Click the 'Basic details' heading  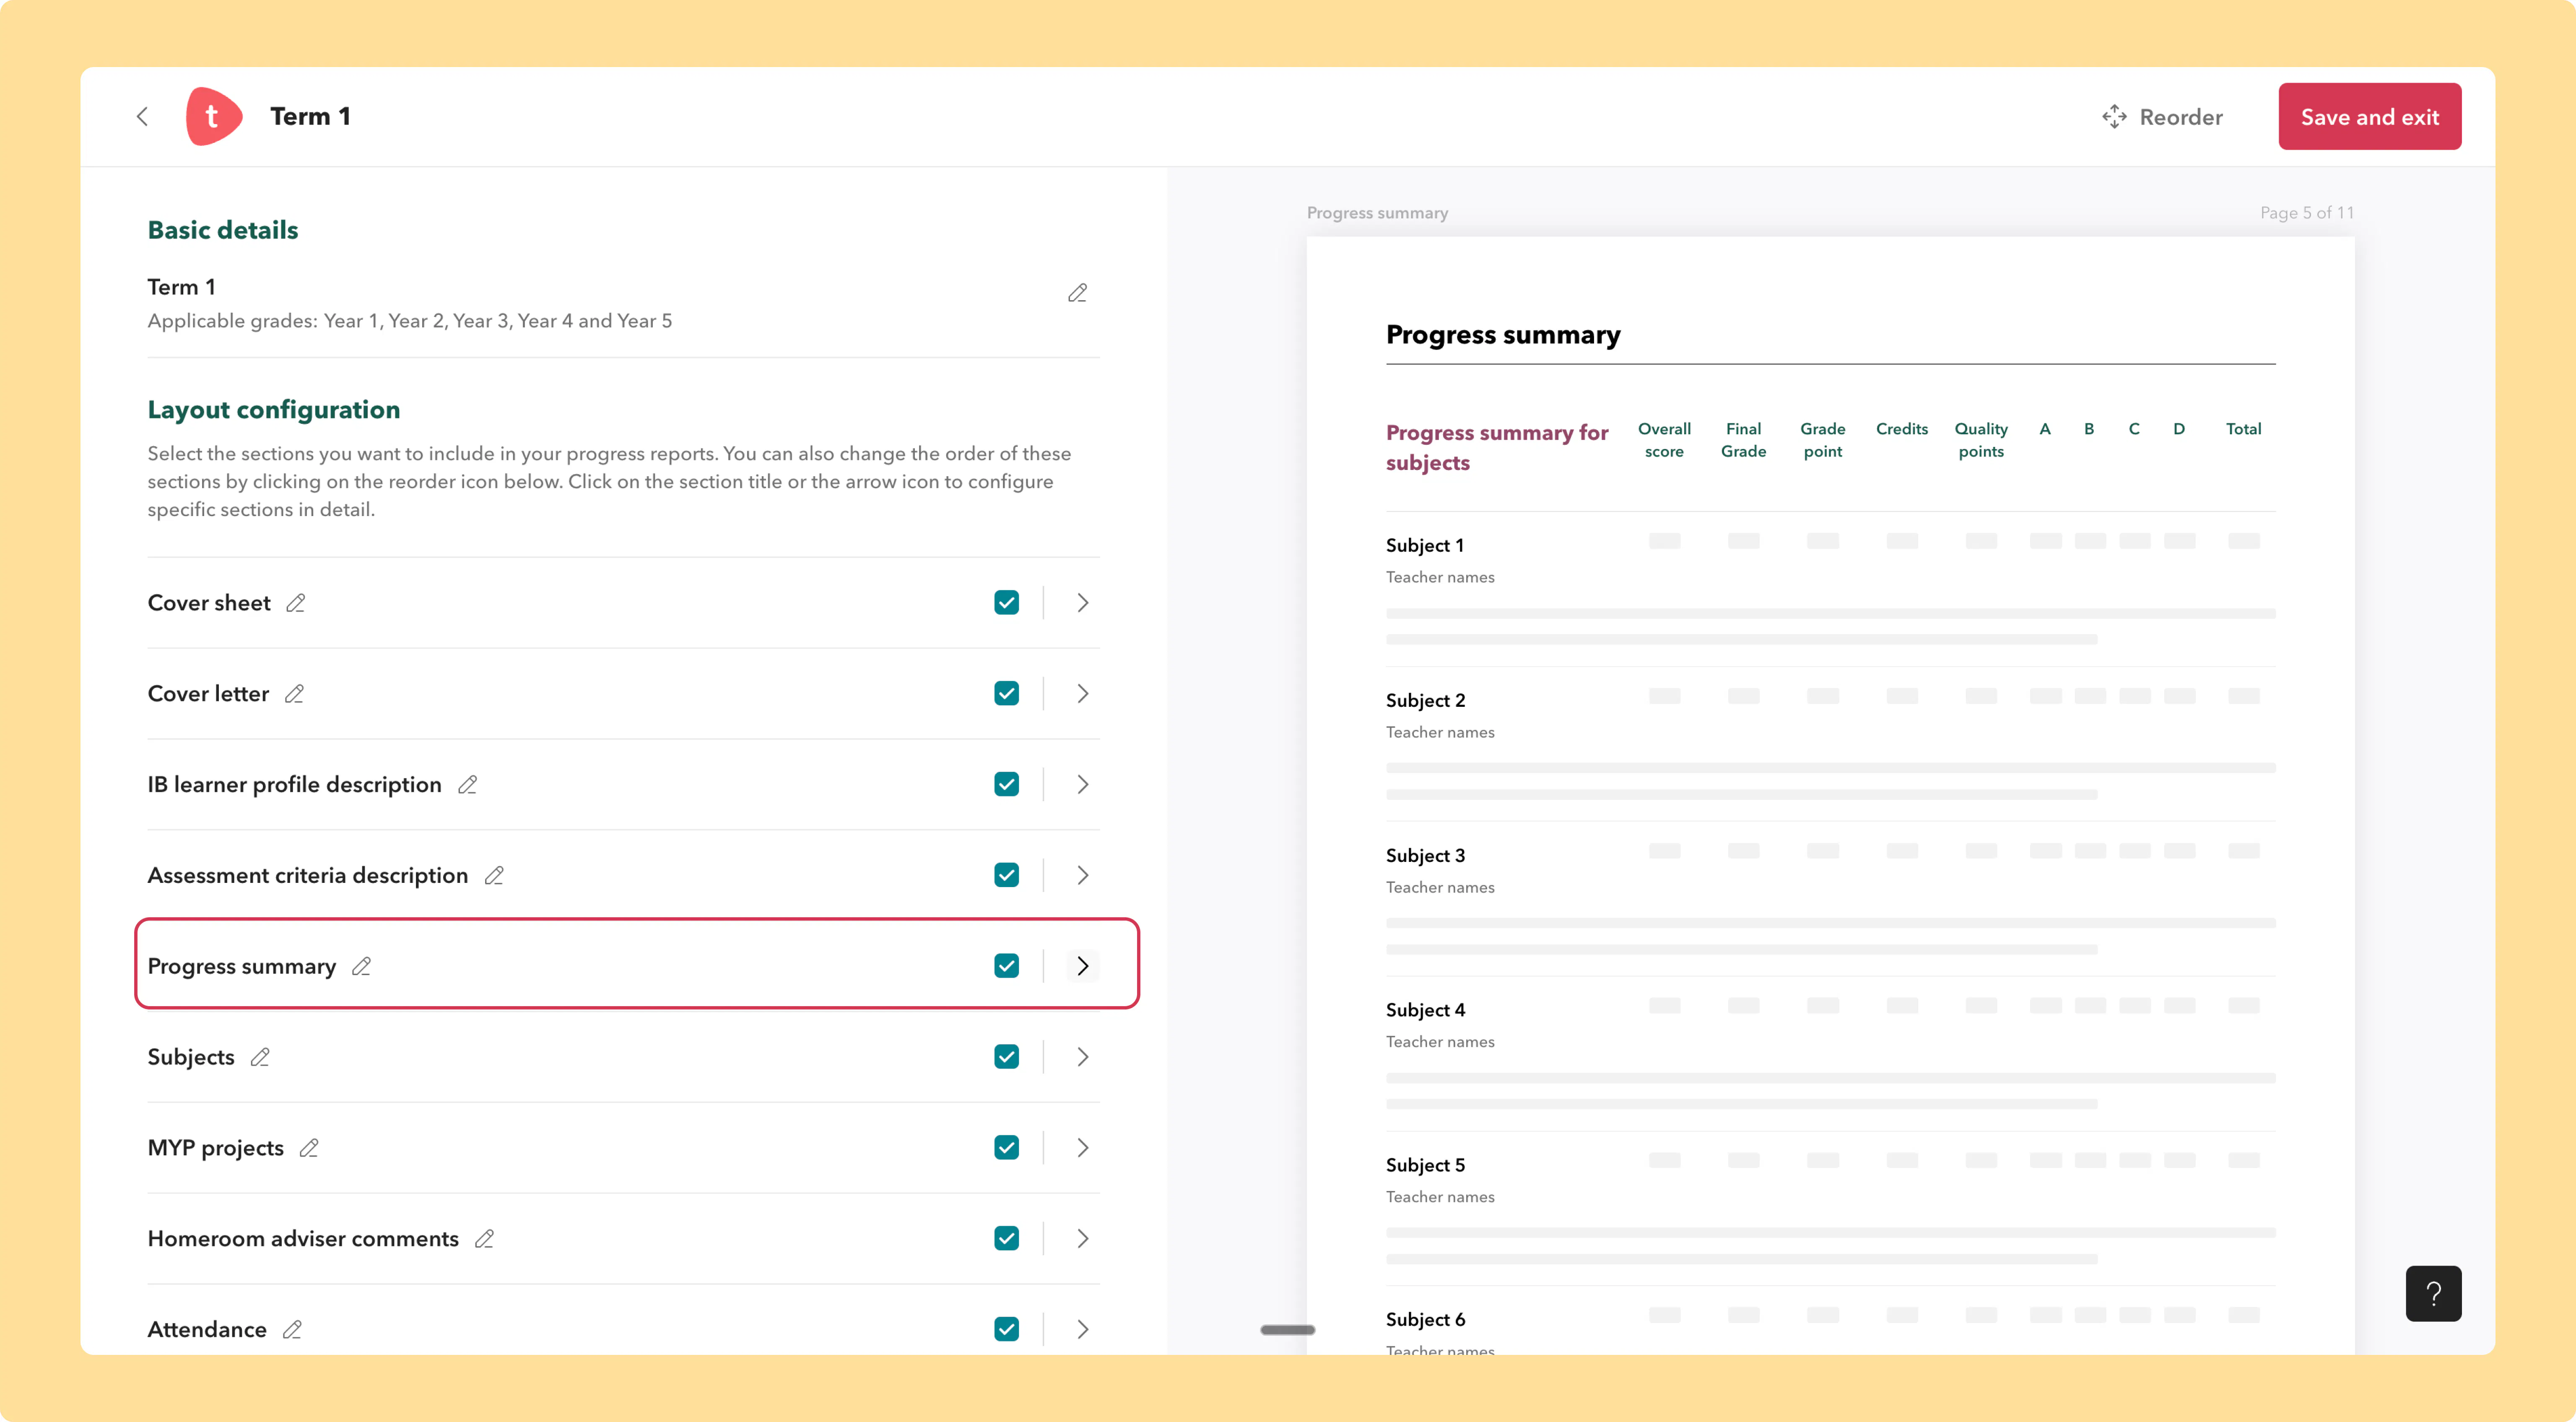pos(223,230)
